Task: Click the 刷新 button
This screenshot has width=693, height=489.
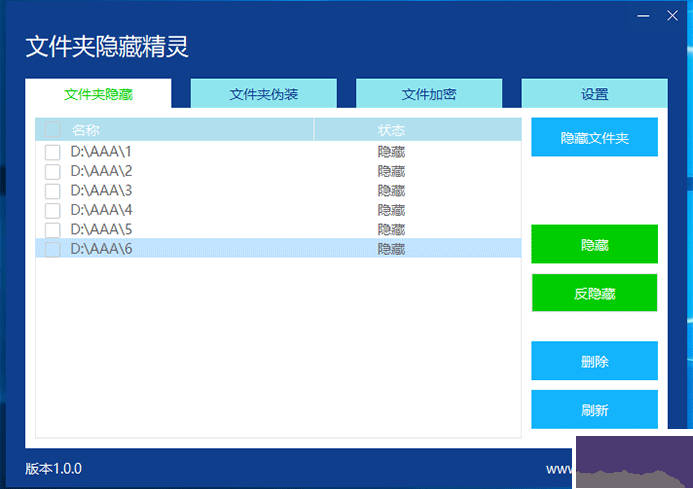Action: pos(594,409)
